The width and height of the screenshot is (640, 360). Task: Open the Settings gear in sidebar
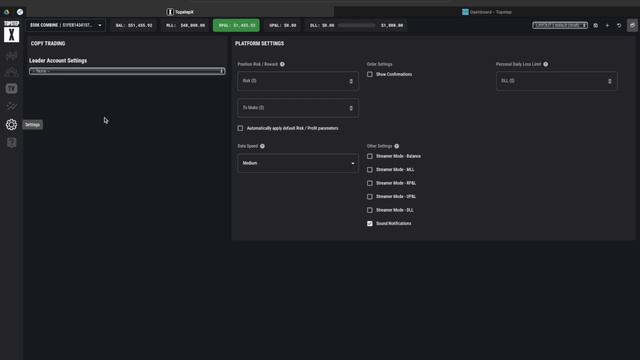coord(11,124)
